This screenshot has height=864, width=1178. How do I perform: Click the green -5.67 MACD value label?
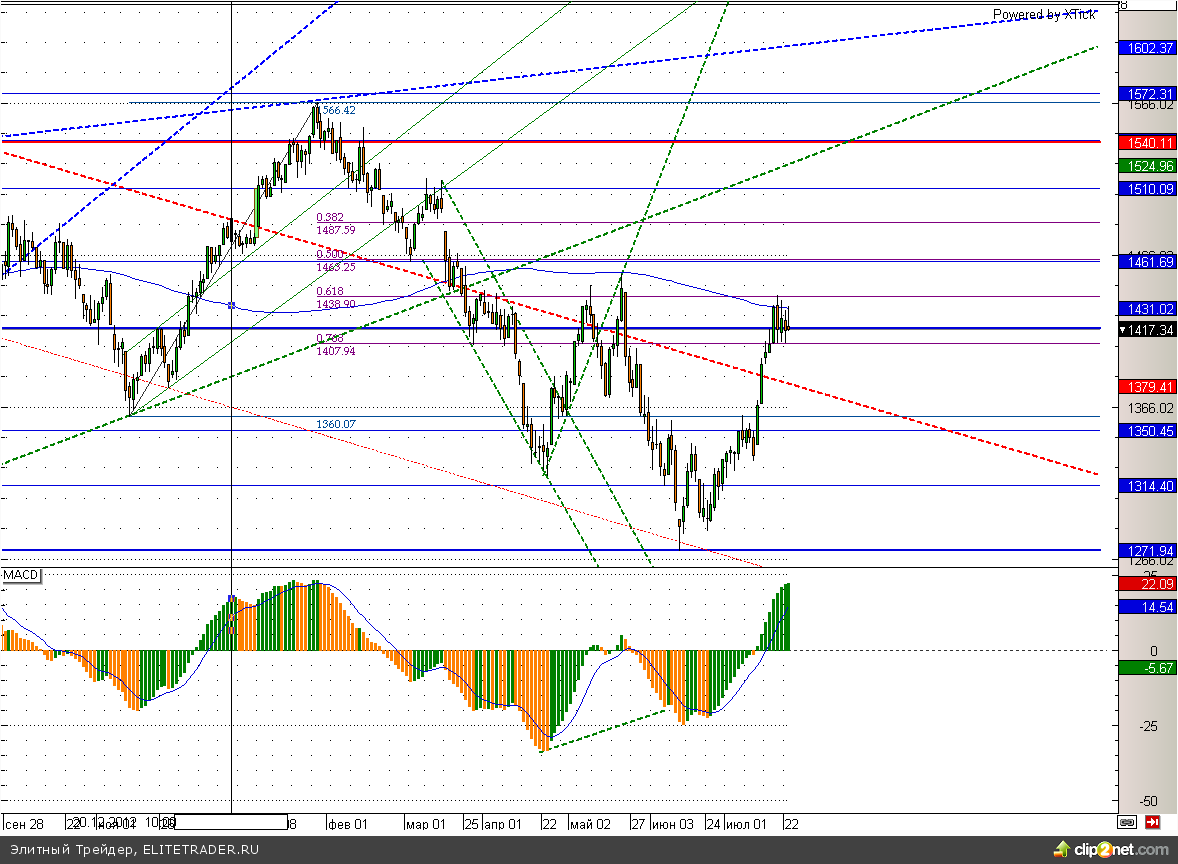tap(1149, 669)
